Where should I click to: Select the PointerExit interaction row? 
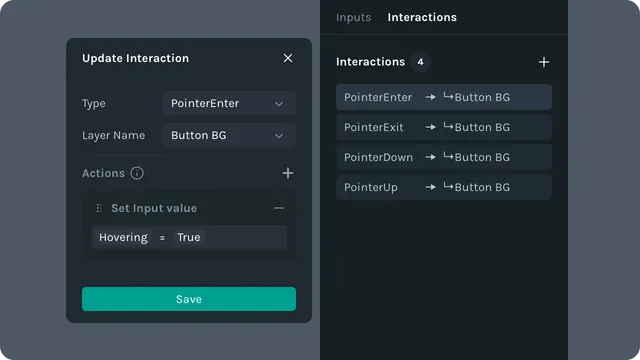(x=444, y=127)
